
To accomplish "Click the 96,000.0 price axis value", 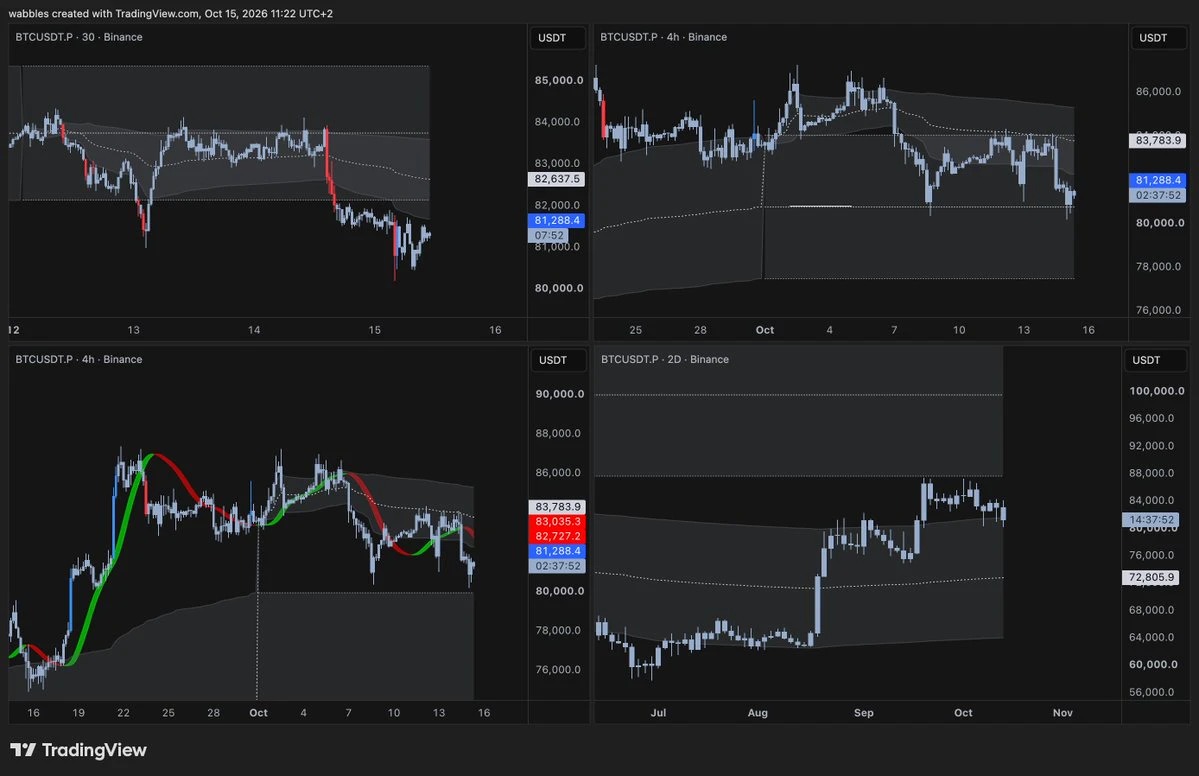I will [x=1152, y=418].
